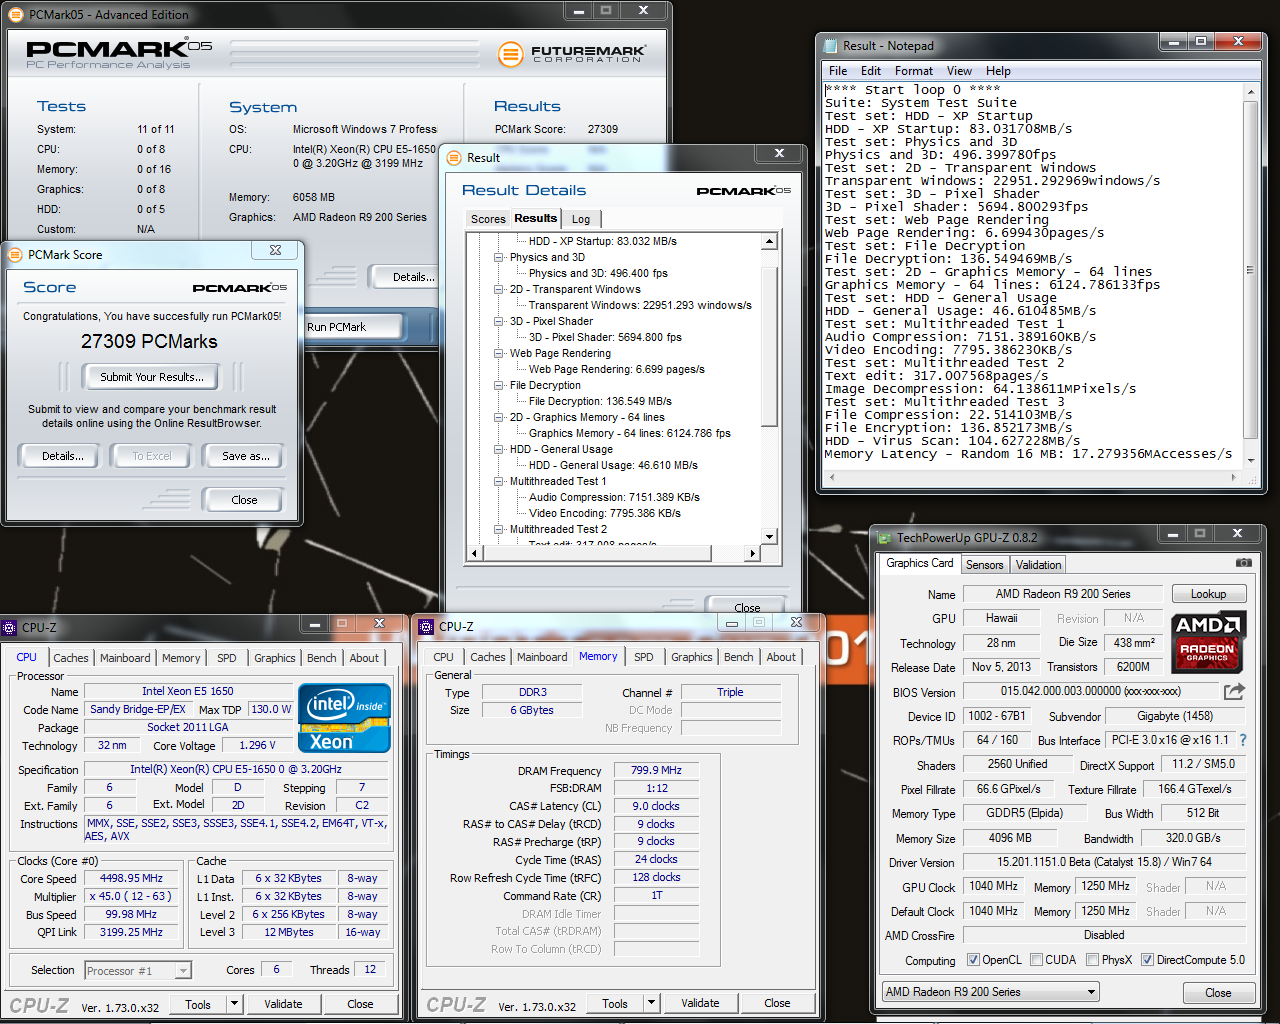Open SPD tab in CPU-Z Memory window

pos(644,657)
